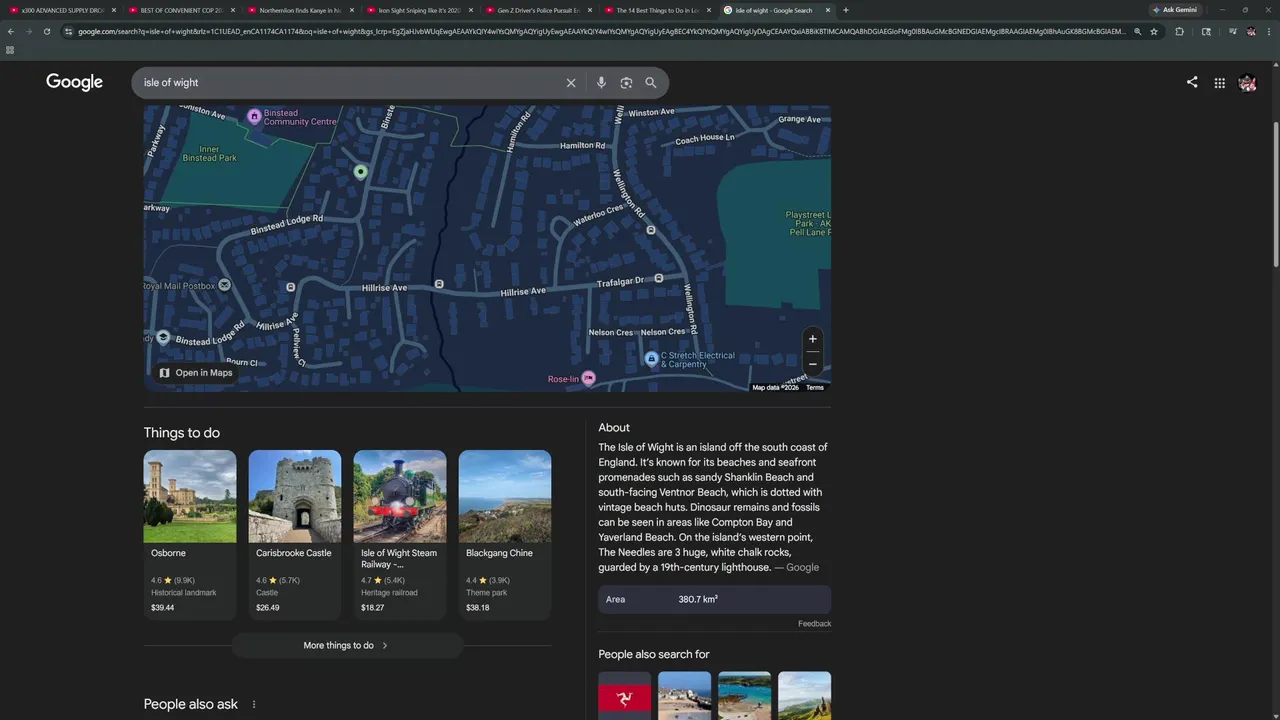
Task: Zoom in on the map
Action: [812, 339]
